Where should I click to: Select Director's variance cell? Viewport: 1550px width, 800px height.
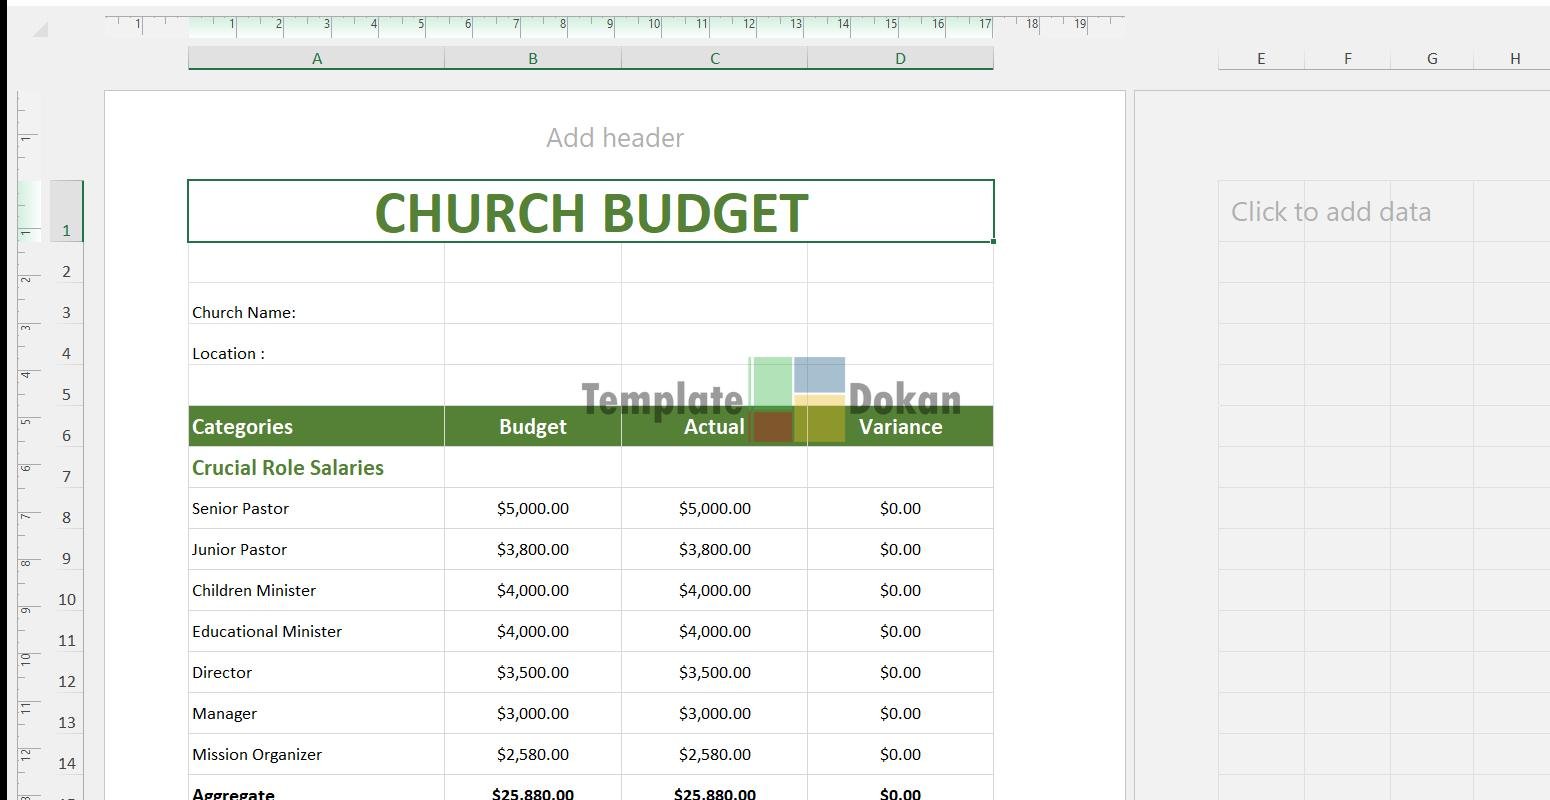click(900, 673)
